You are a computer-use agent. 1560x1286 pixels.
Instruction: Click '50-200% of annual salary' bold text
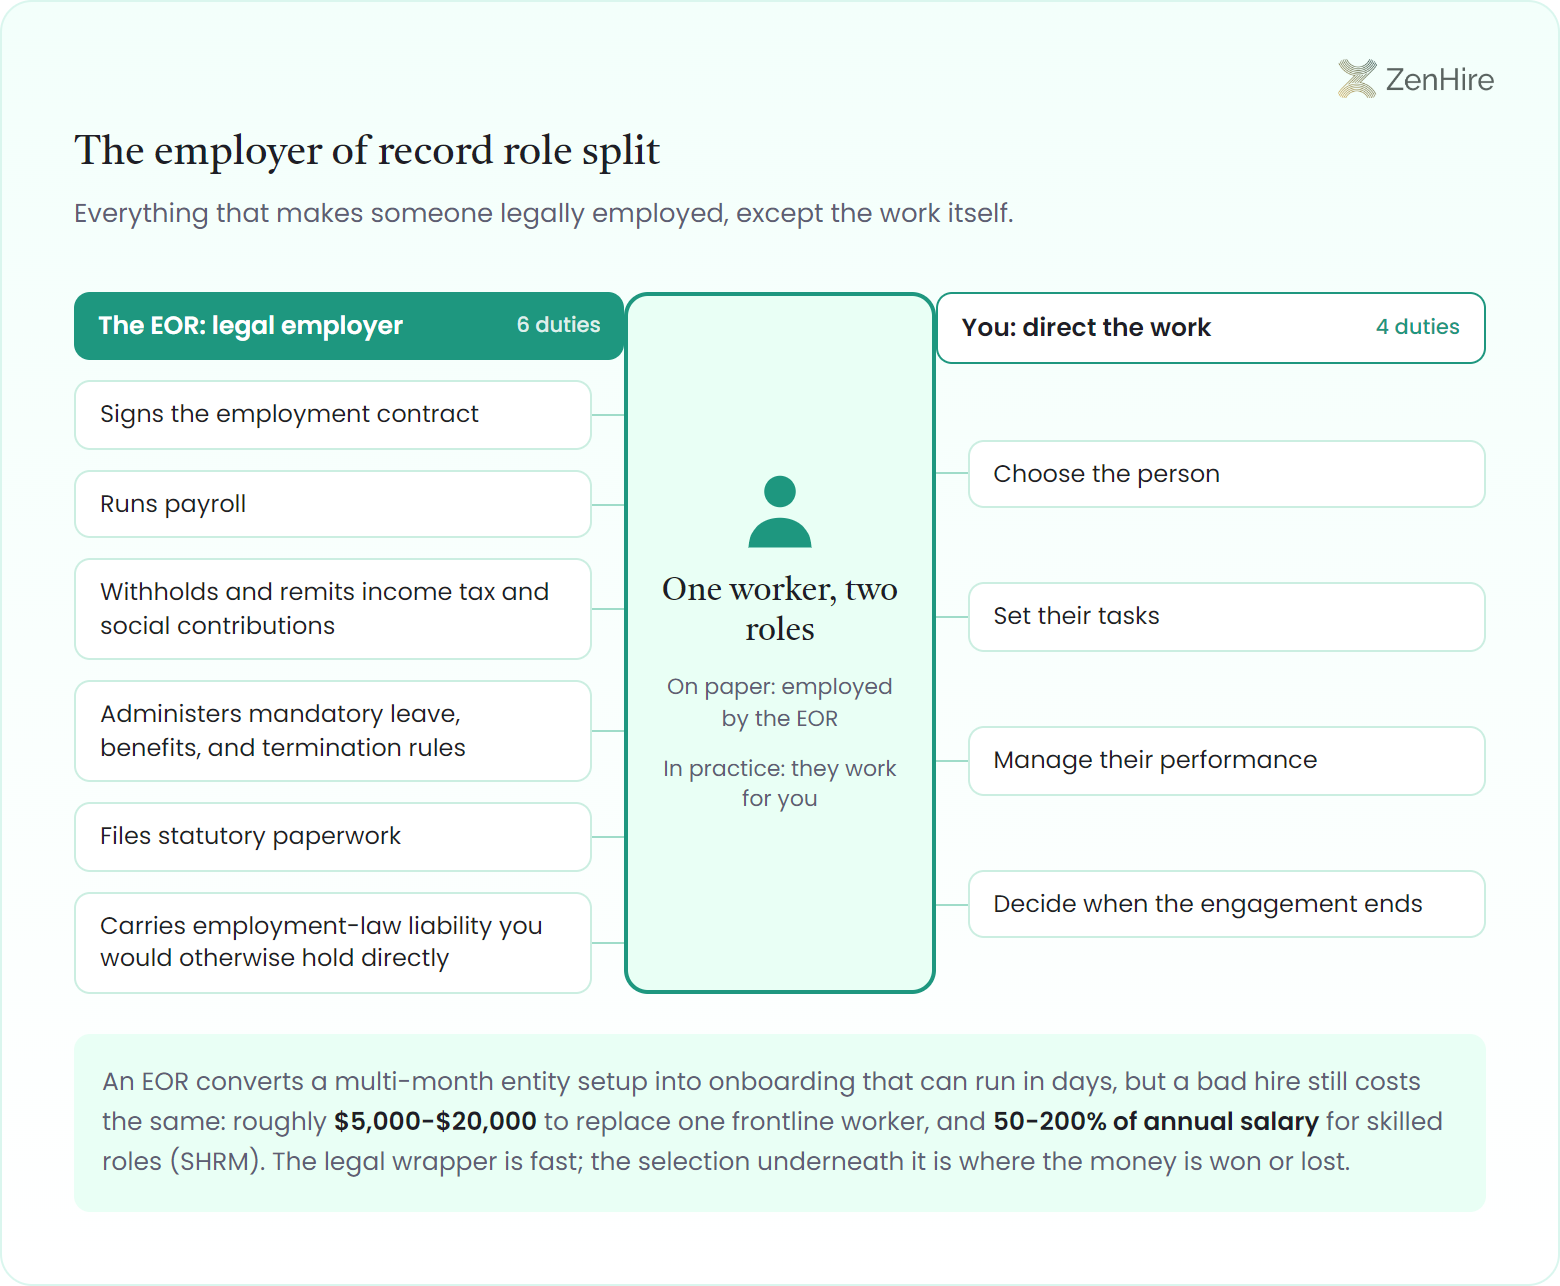pyautogui.click(x=1156, y=1121)
